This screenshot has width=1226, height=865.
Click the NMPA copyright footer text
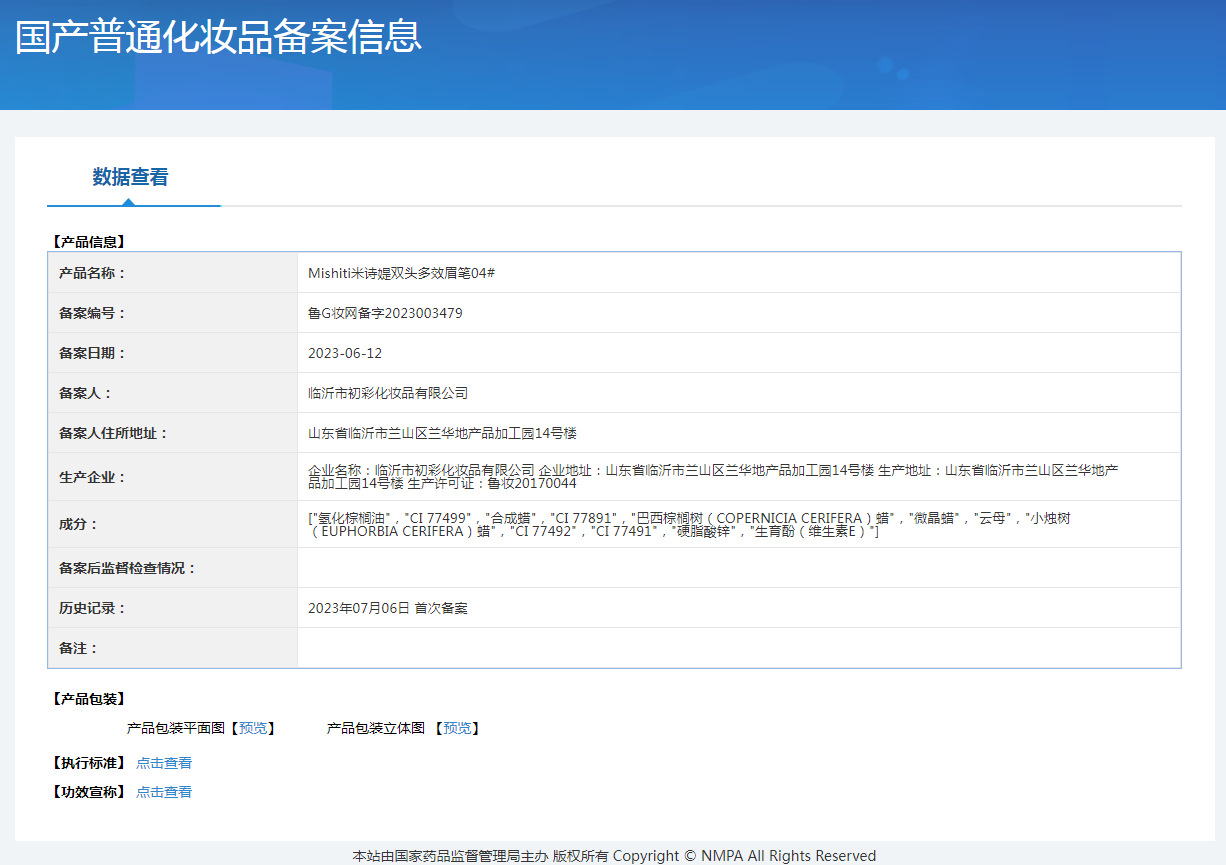(x=614, y=856)
